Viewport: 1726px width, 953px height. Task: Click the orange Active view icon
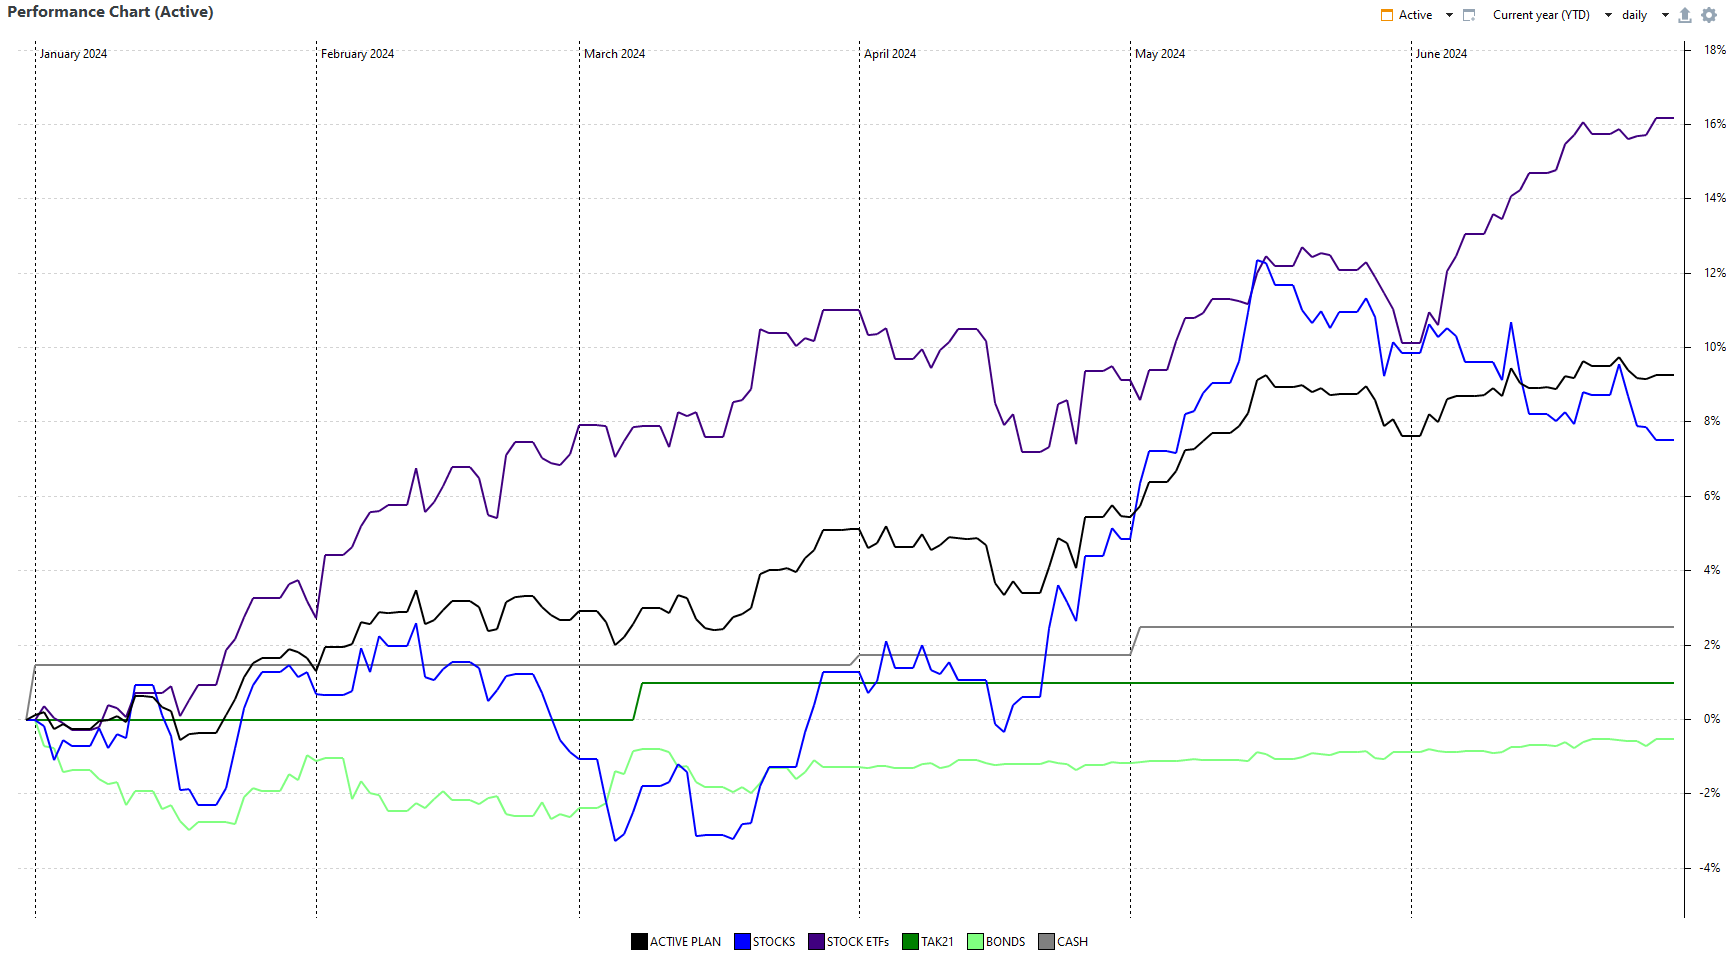[1387, 15]
